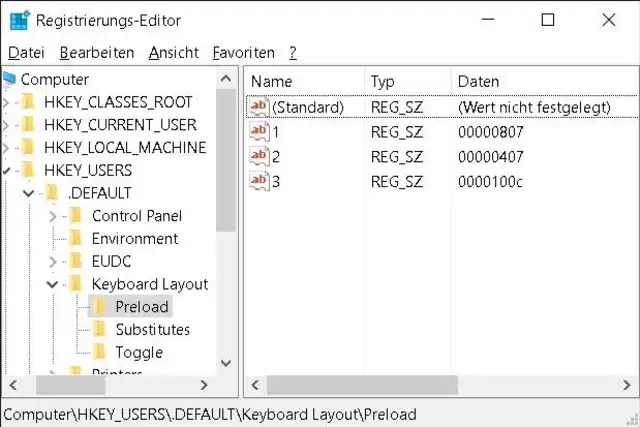
Task: Click tree pane horizontal scroll right arrow
Action: click(204, 385)
